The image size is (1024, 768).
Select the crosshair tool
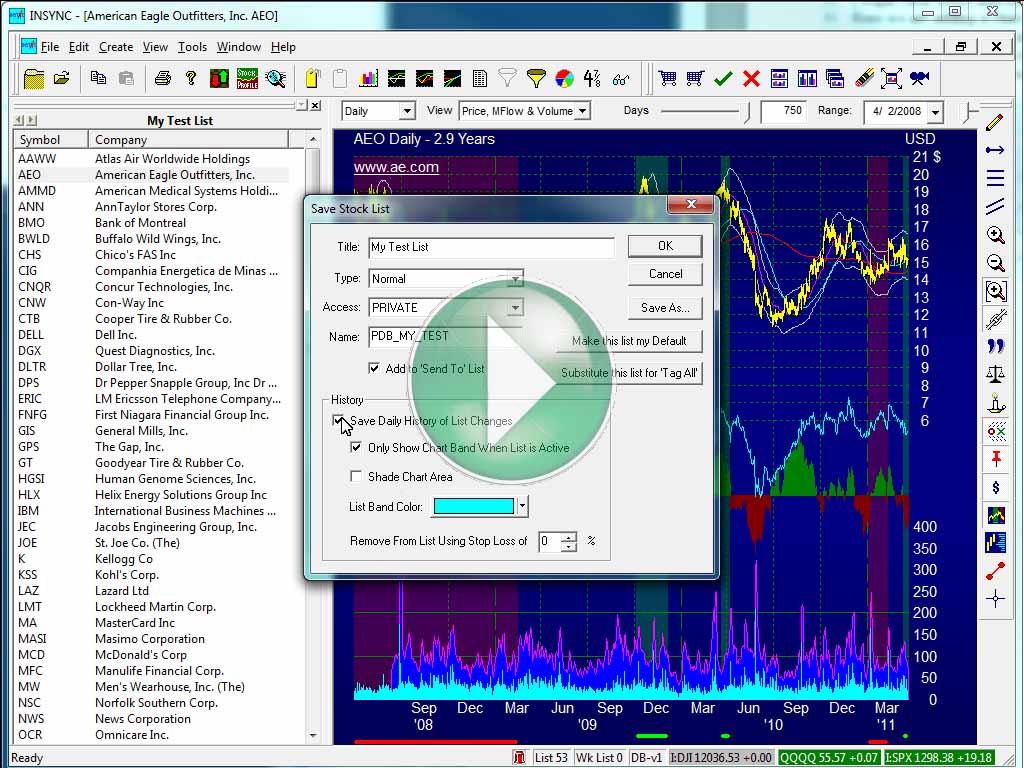point(995,598)
